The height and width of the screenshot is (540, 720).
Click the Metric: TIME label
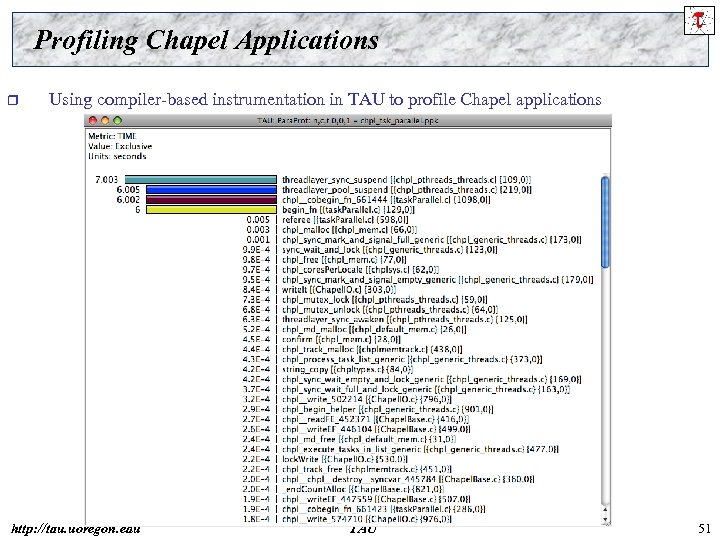click(112, 136)
